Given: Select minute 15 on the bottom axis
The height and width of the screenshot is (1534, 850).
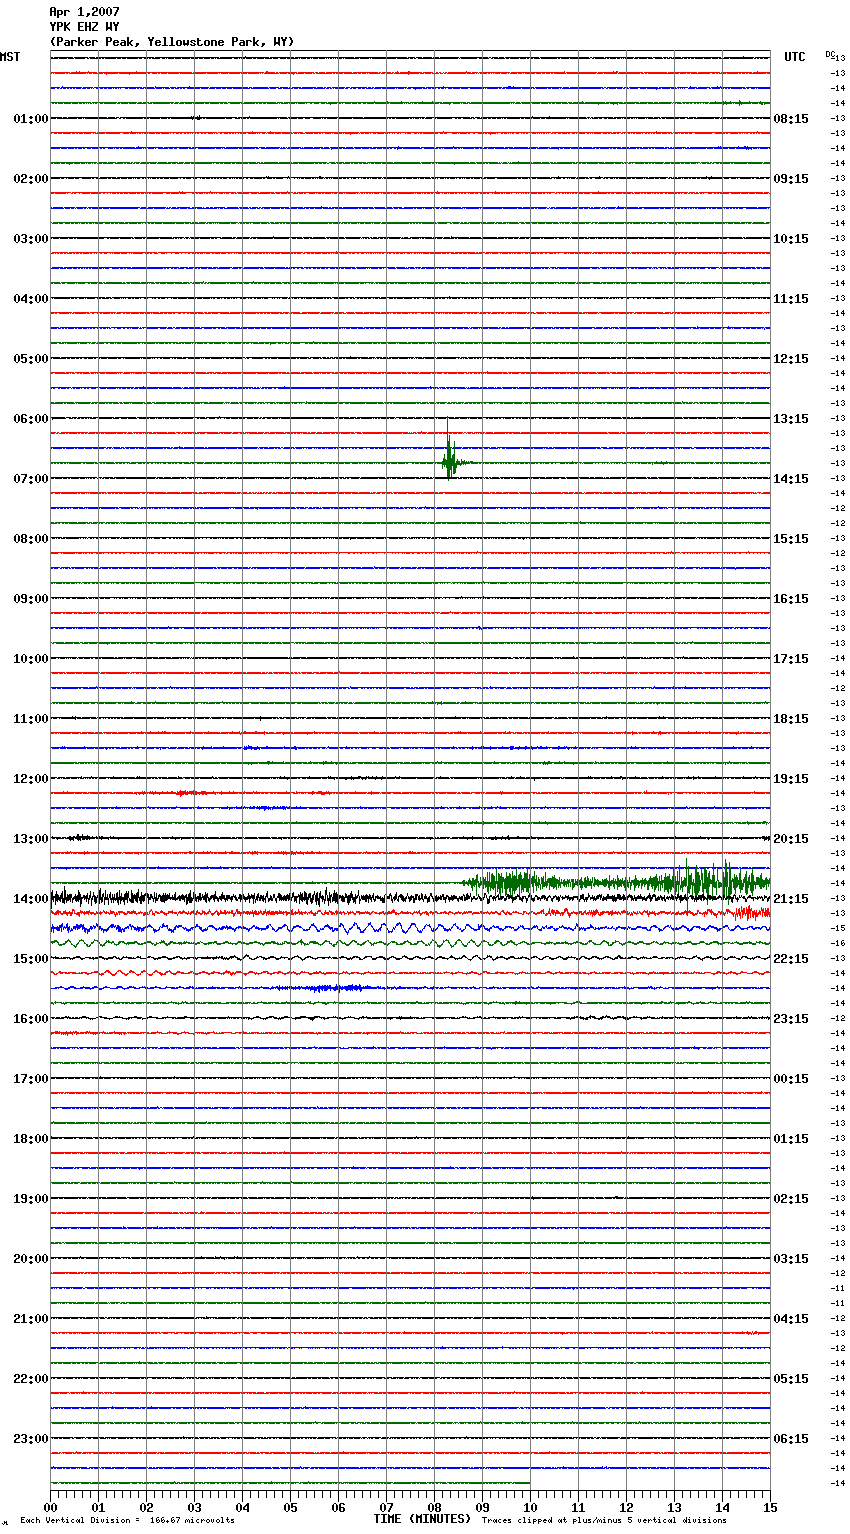Looking at the screenshot, I should tap(770, 1507).
